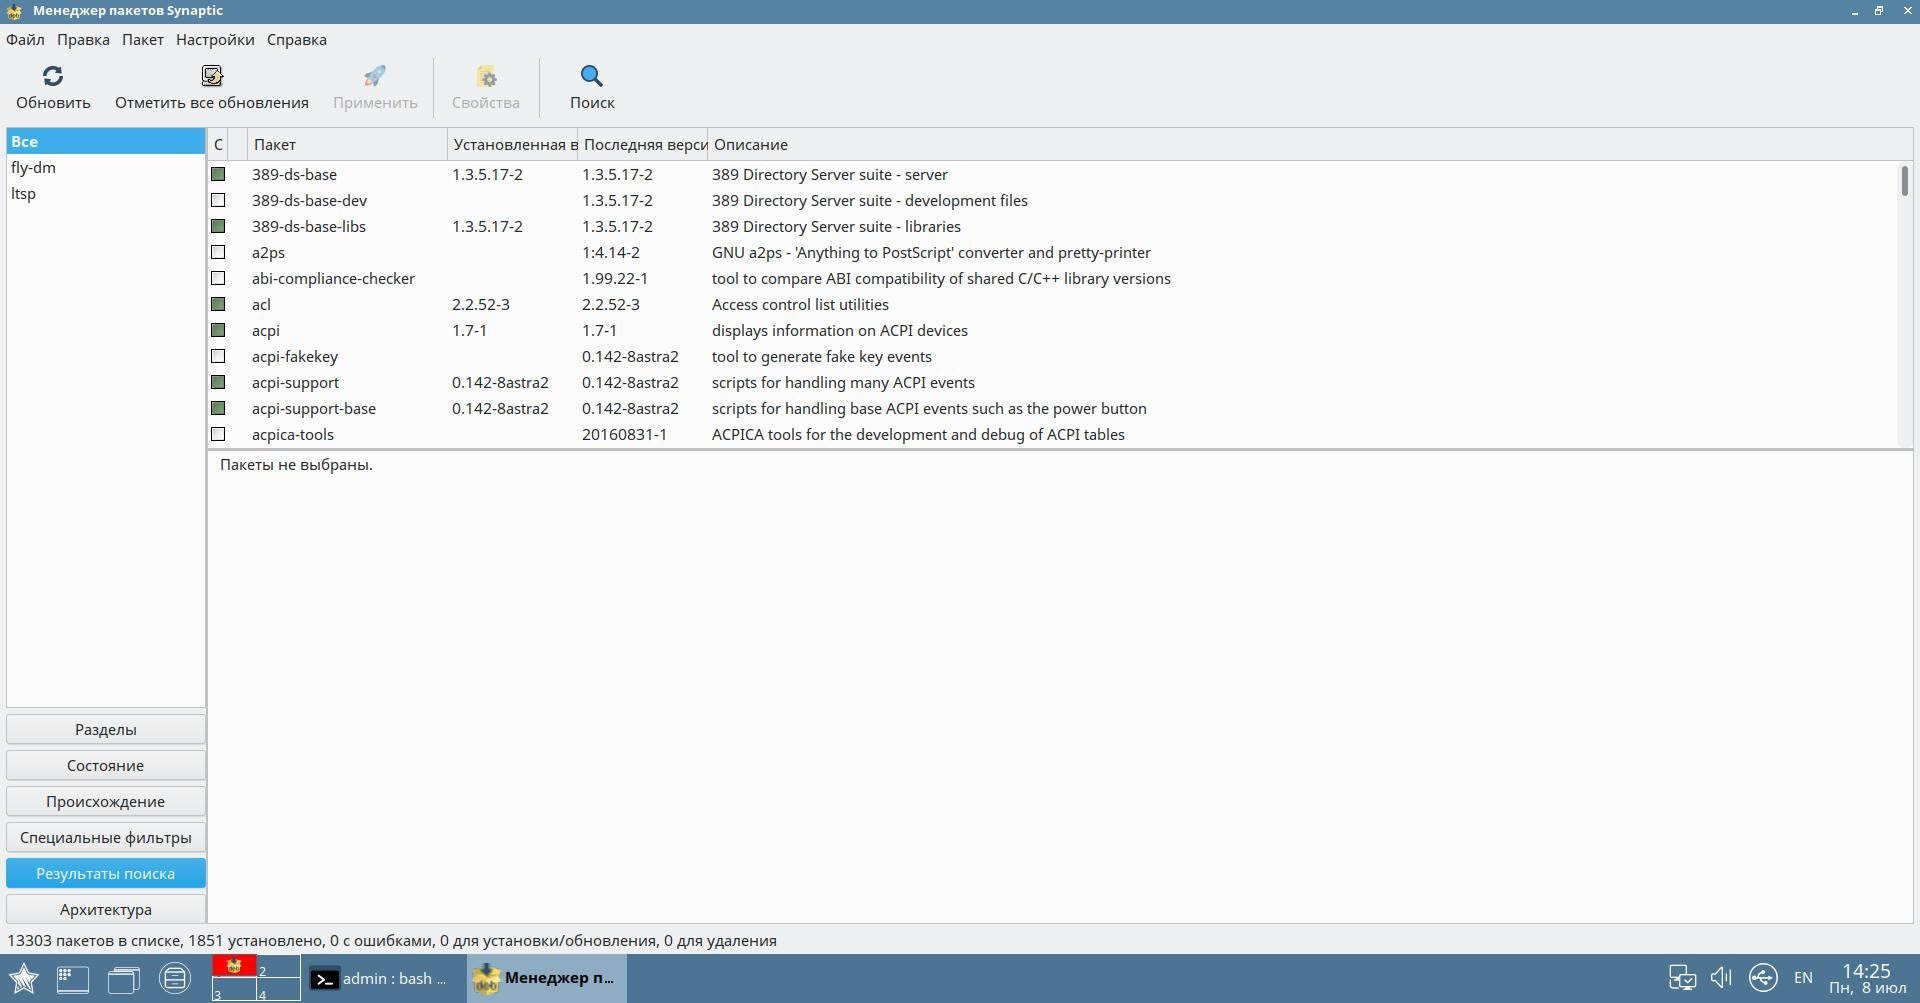Toggle status checkbox for a2ps package
The image size is (1920, 1003).
coord(218,253)
